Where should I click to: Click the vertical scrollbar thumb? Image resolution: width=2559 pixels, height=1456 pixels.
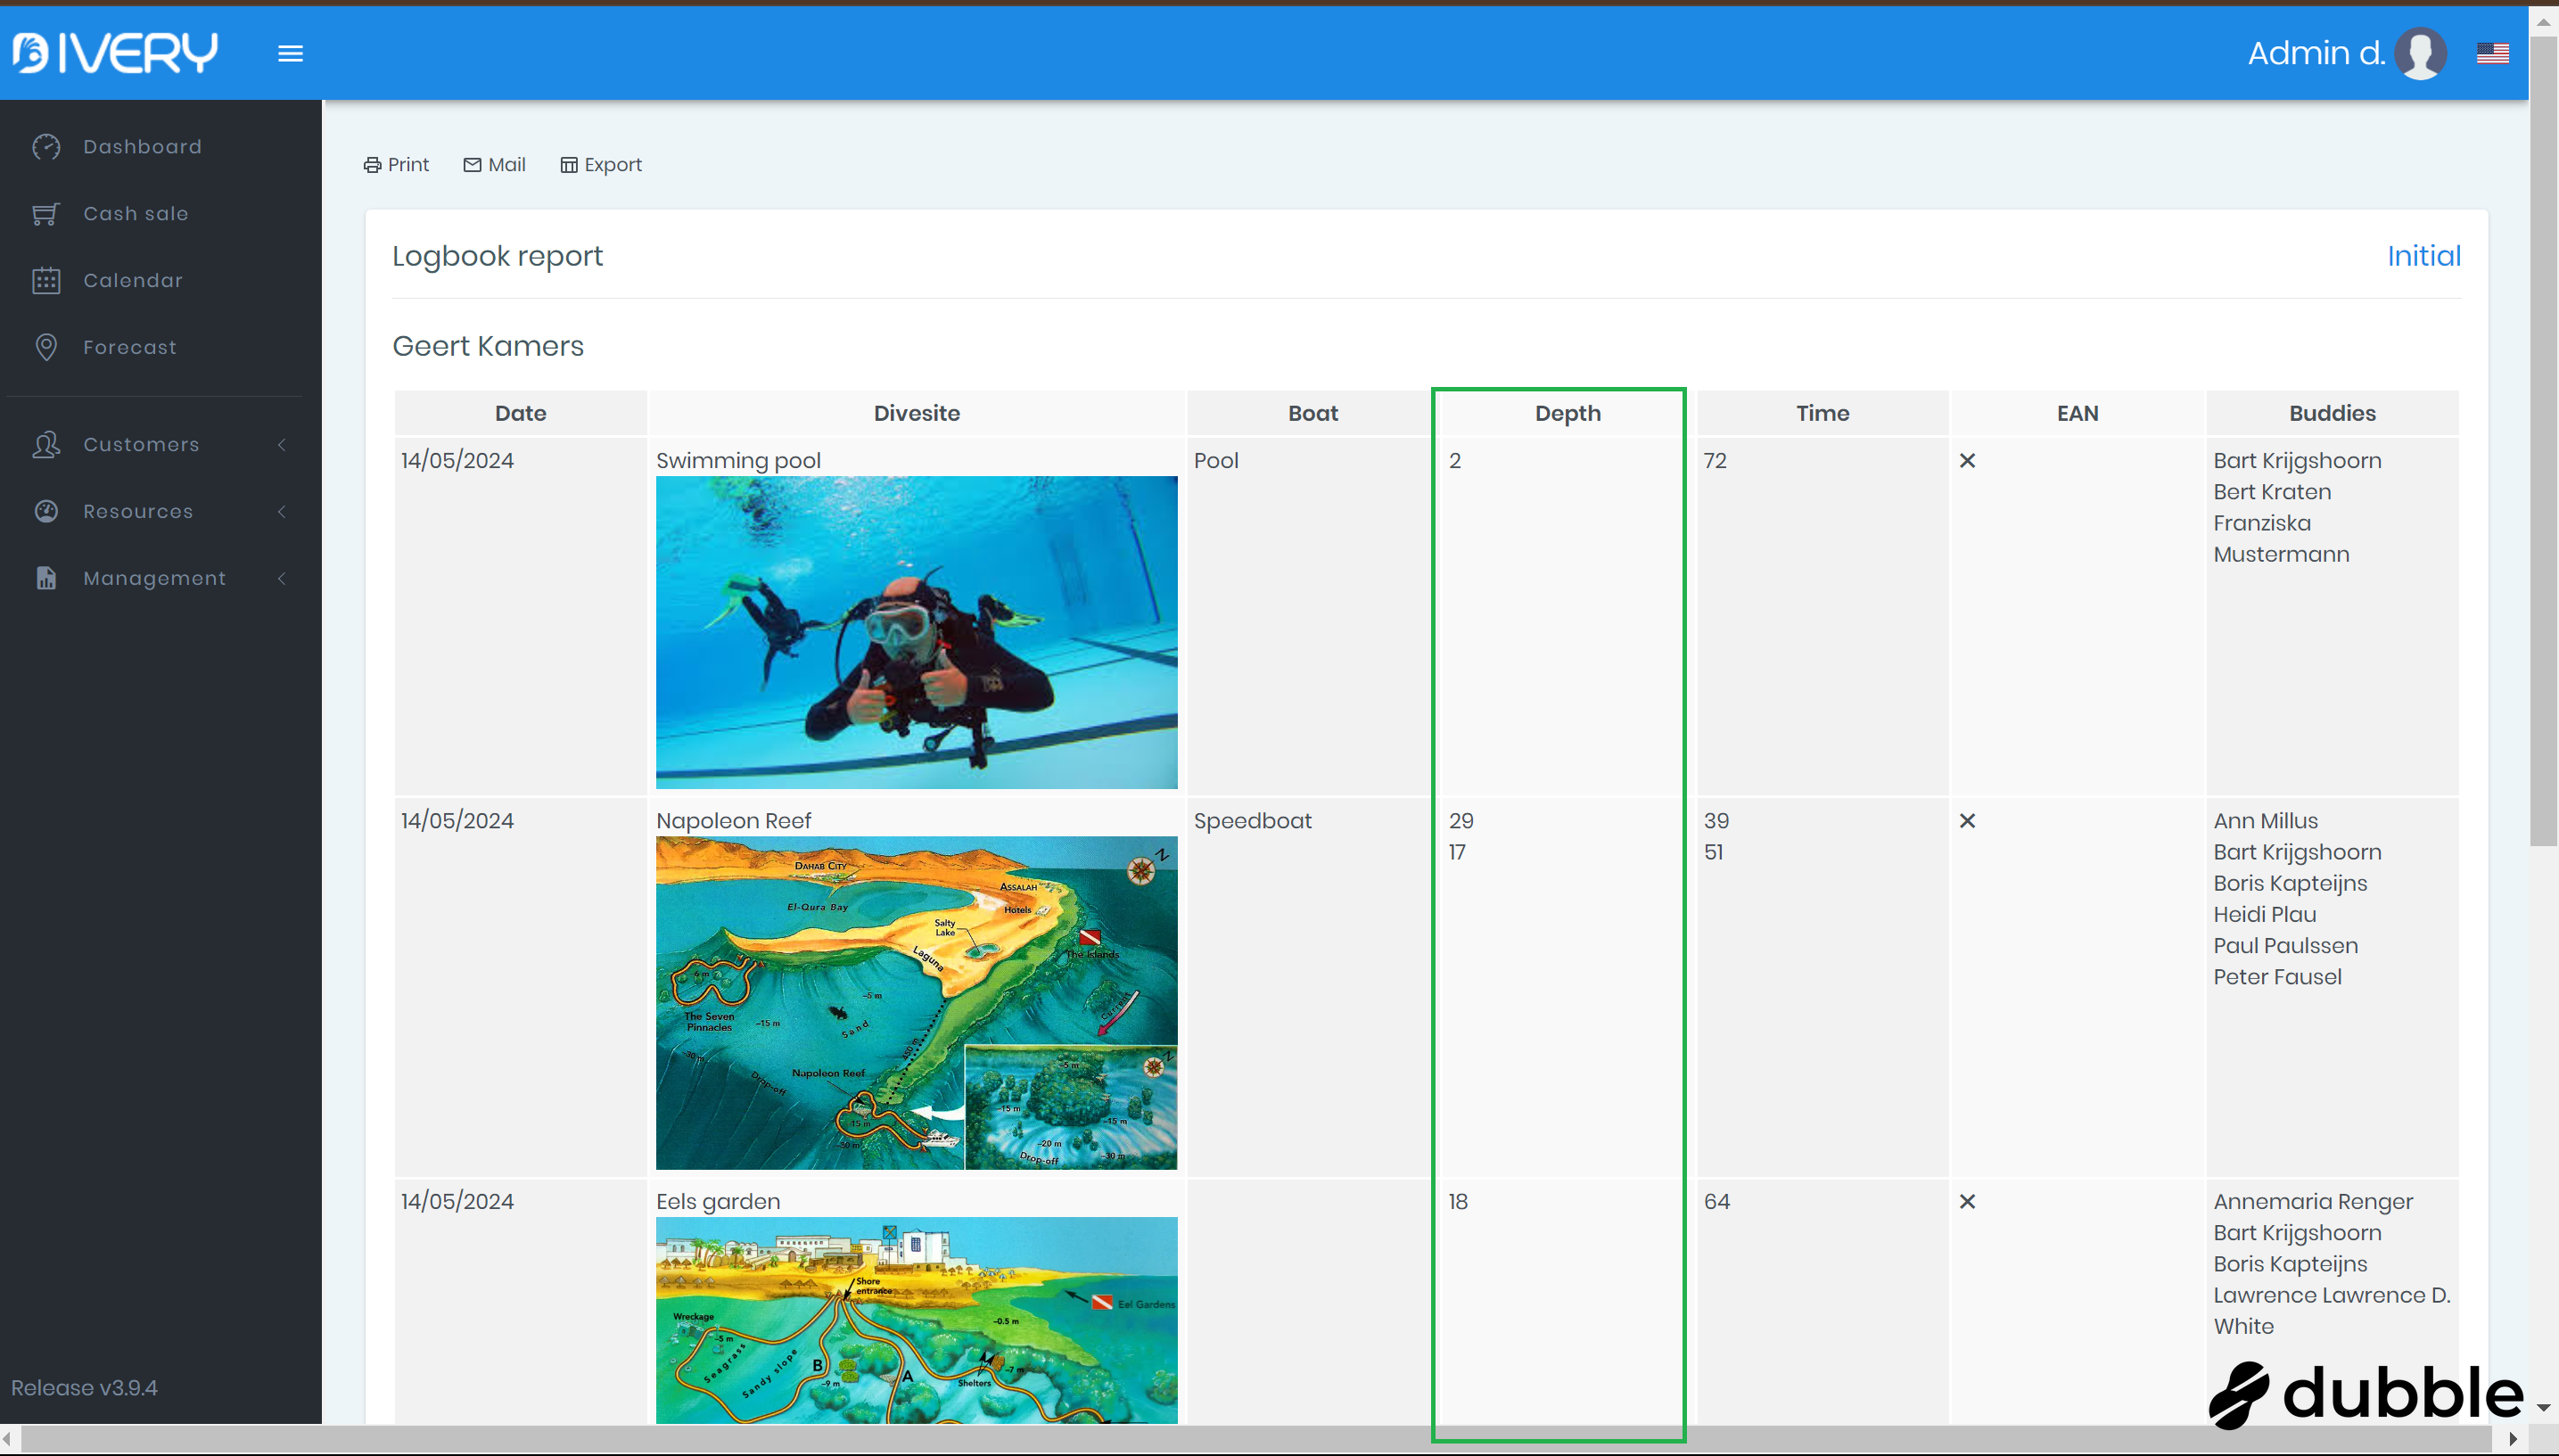(2543, 440)
